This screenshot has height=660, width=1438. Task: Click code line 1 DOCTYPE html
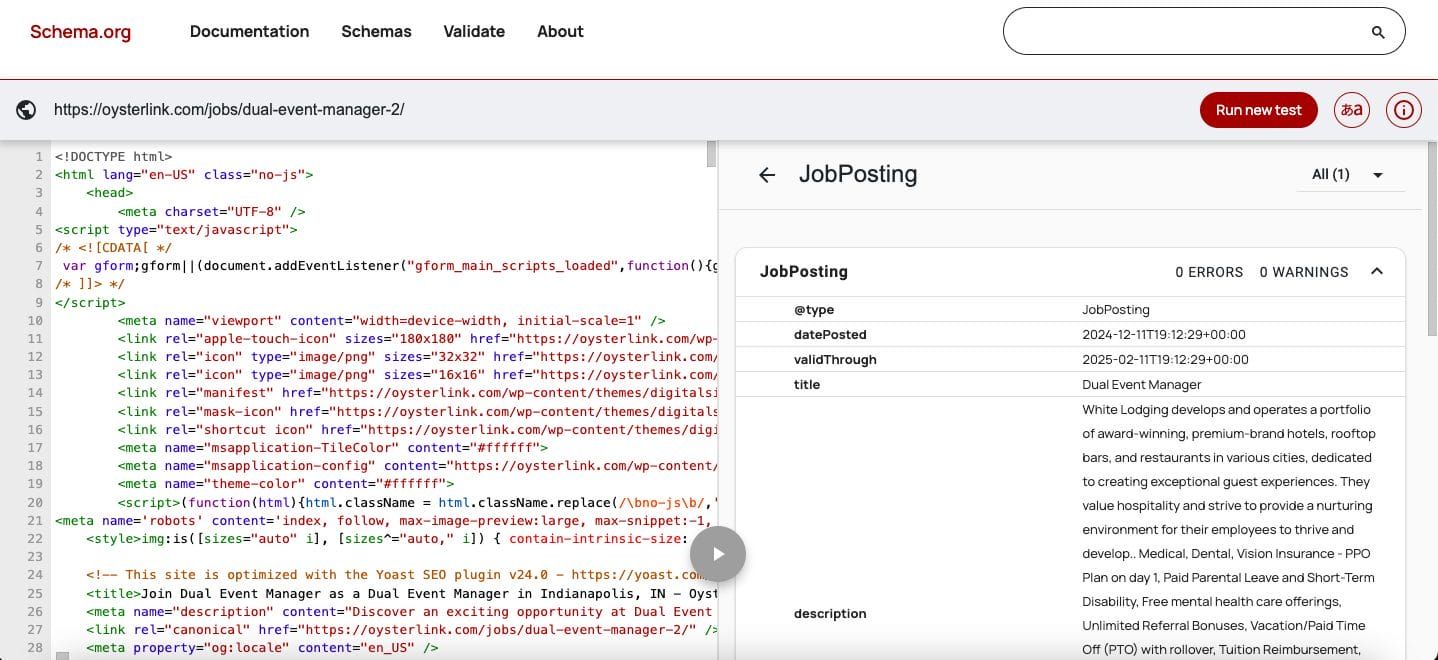pyautogui.click(x=113, y=157)
